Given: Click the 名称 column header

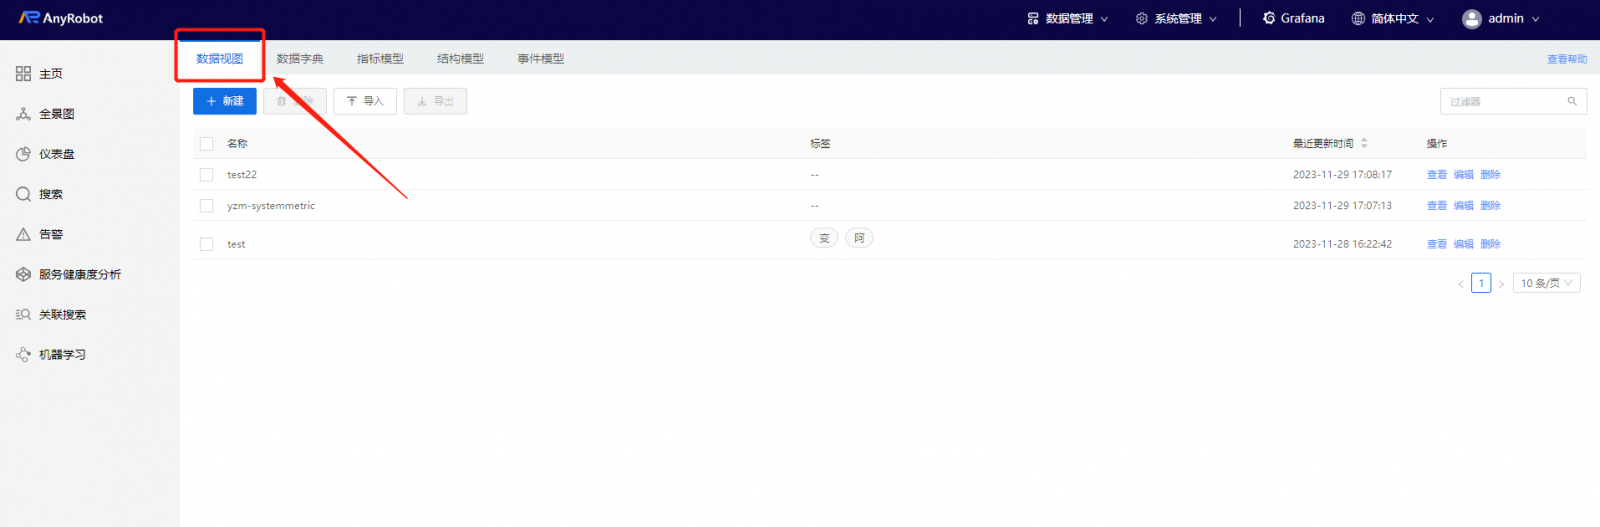Looking at the screenshot, I should [237, 143].
